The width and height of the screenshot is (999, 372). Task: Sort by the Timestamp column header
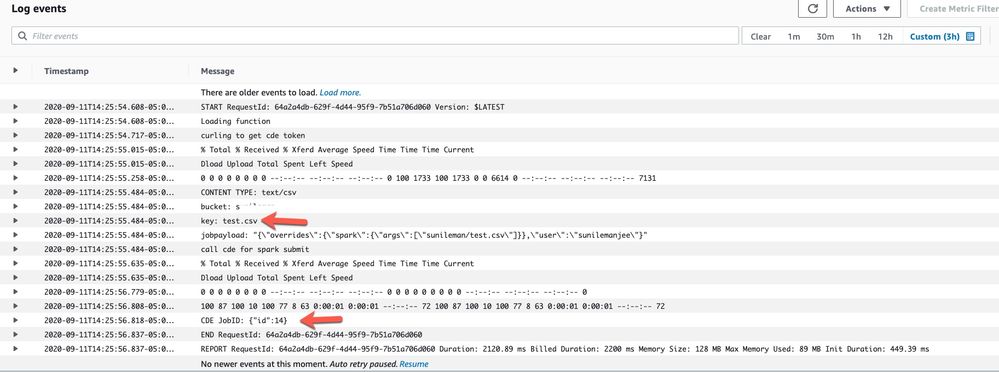(x=66, y=71)
